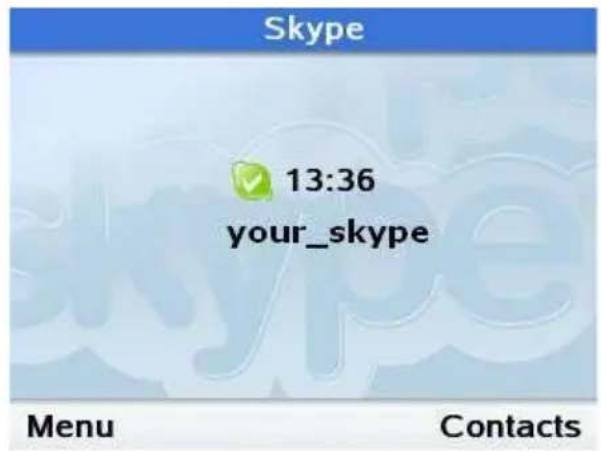Click the green online status icon
This screenshot has height=451, width=601.
[x=251, y=180]
